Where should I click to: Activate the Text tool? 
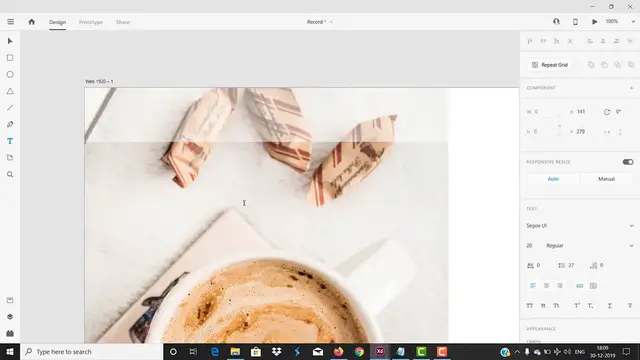coord(10,141)
